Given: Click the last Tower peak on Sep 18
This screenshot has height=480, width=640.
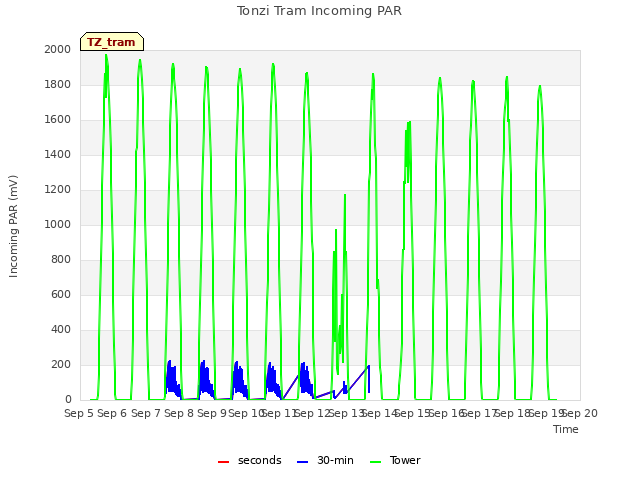Looking at the screenshot, I should [x=540, y=87].
